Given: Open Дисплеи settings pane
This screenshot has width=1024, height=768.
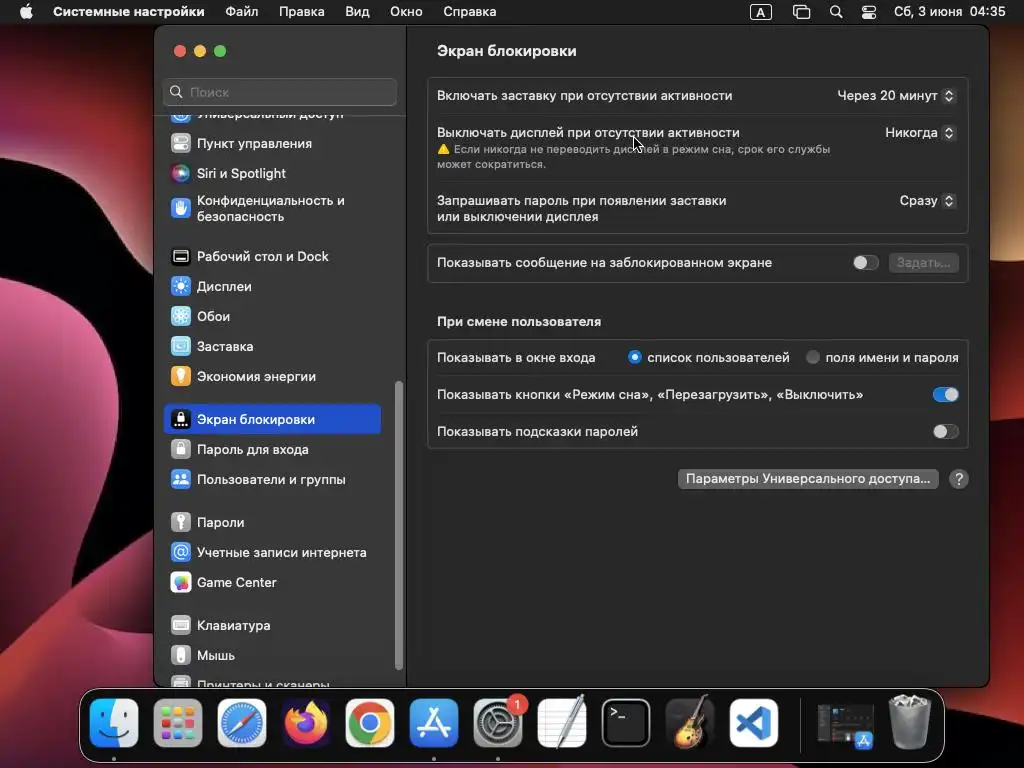Looking at the screenshot, I should pyautogui.click(x=272, y=286).
